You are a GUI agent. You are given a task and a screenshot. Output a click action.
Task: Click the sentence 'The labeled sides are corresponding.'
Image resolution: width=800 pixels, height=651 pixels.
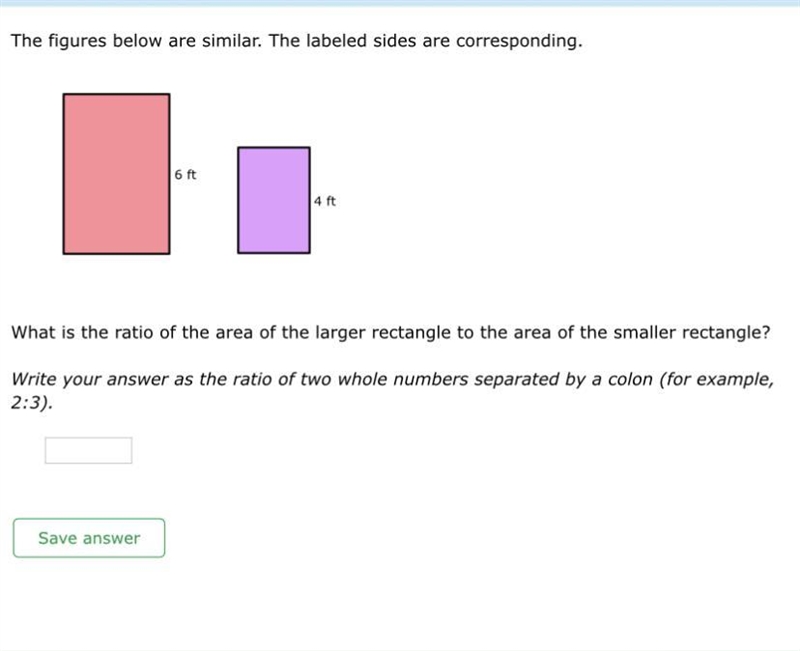coord(426,41)
